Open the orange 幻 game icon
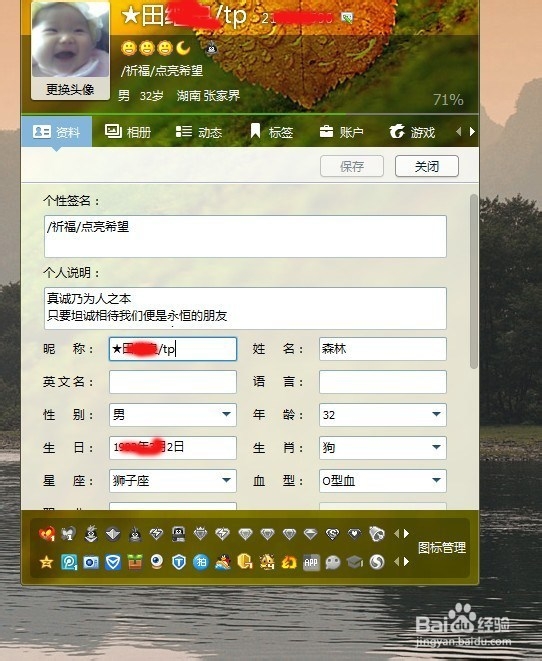542x661 pixels. (x=289, y=562)
